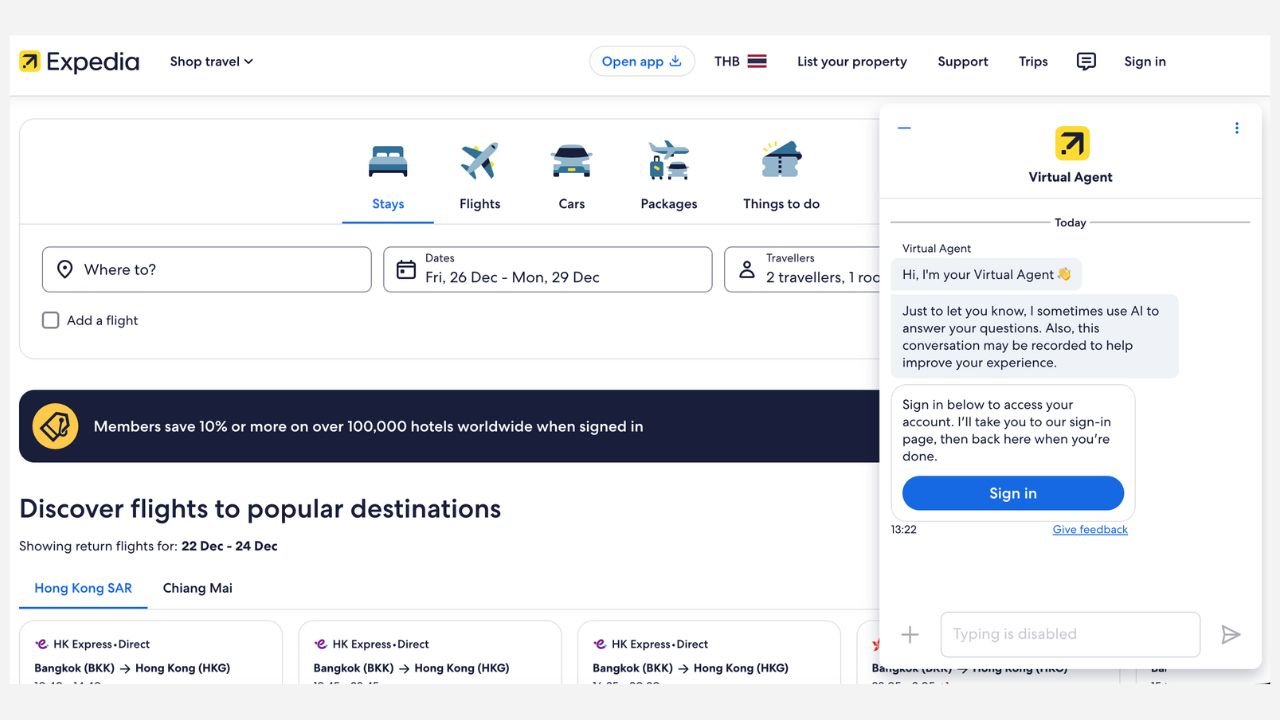The image size is (1280, 720).
Task: Open the messages chat icon in header
Action: [1086, 62]
